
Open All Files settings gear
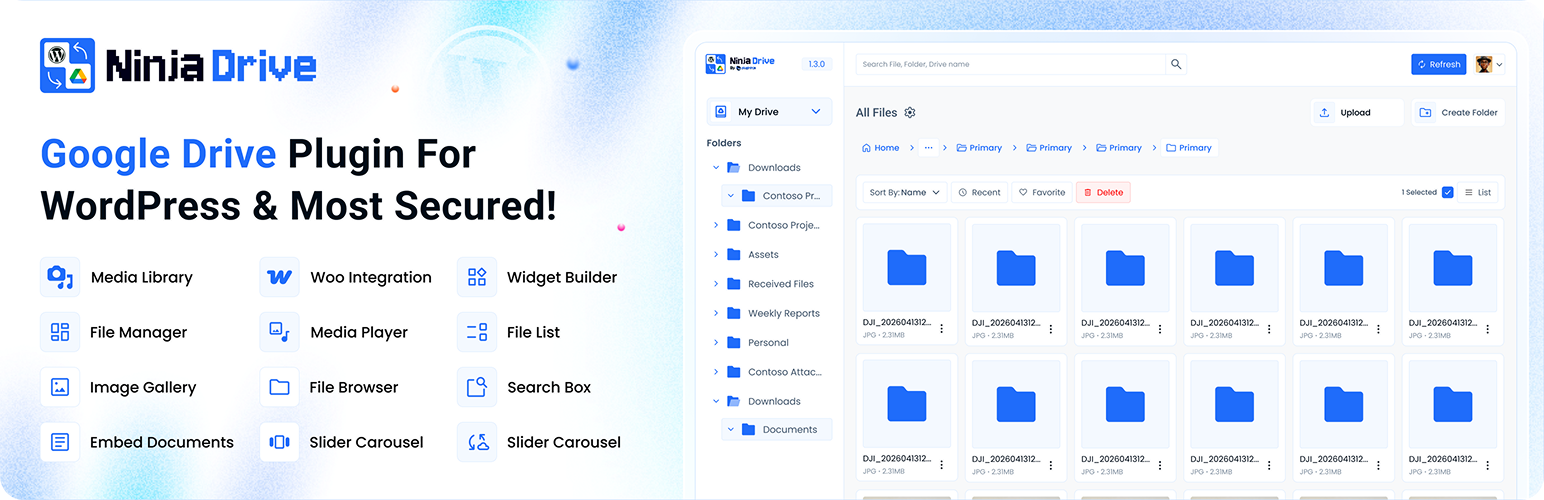coord(910,113)
